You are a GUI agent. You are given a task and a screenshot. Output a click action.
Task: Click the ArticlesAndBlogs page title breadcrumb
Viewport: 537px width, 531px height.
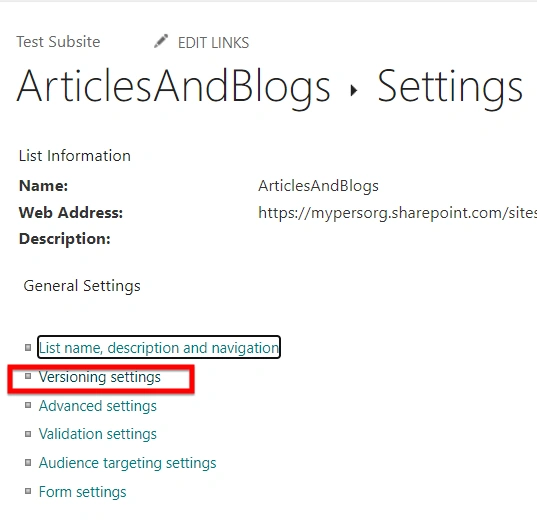[x=173, y=87]
